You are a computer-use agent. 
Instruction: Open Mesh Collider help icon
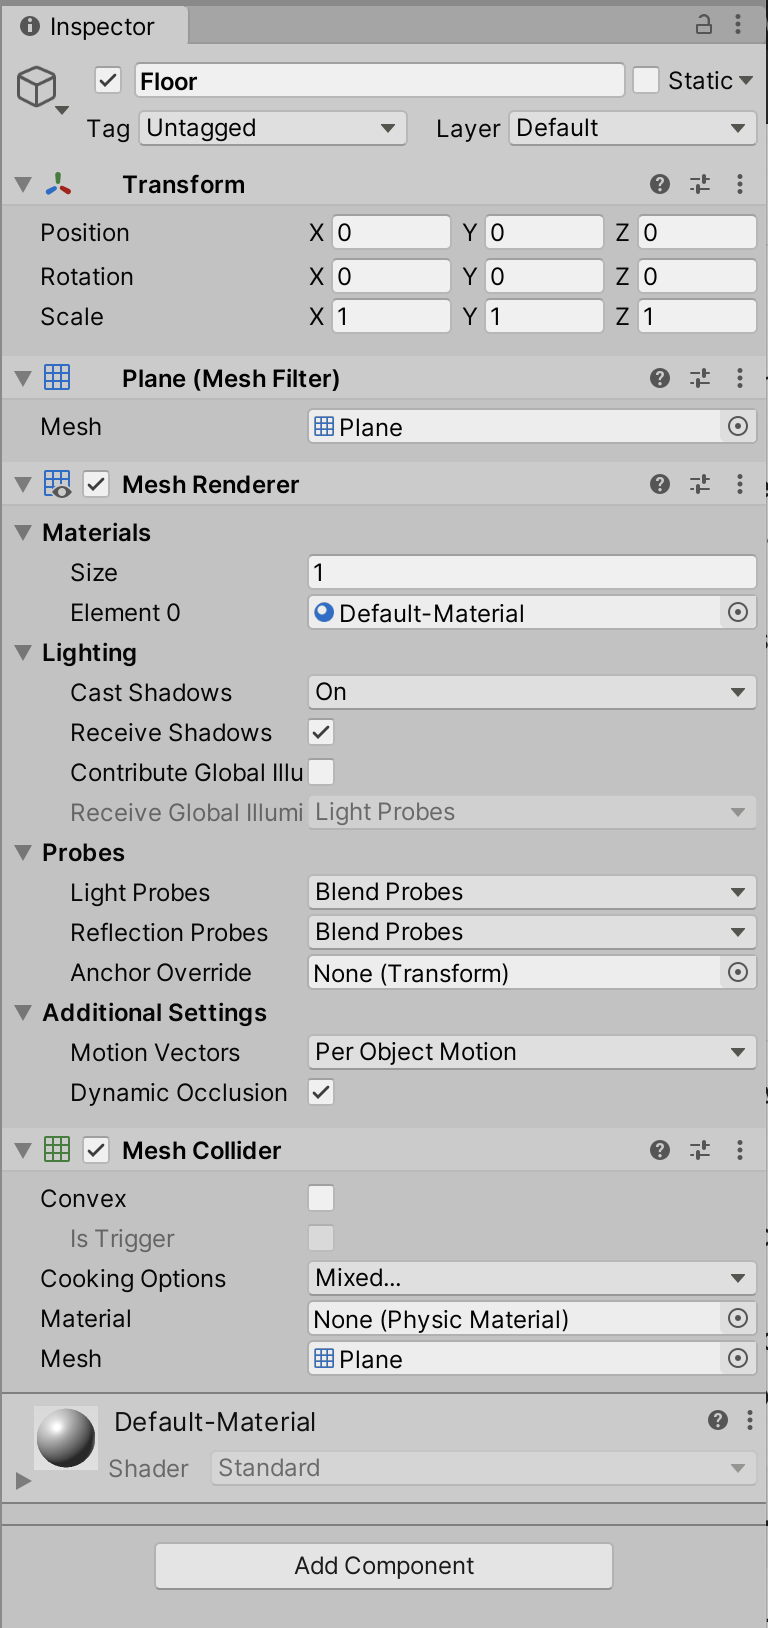click(659, 1150)
